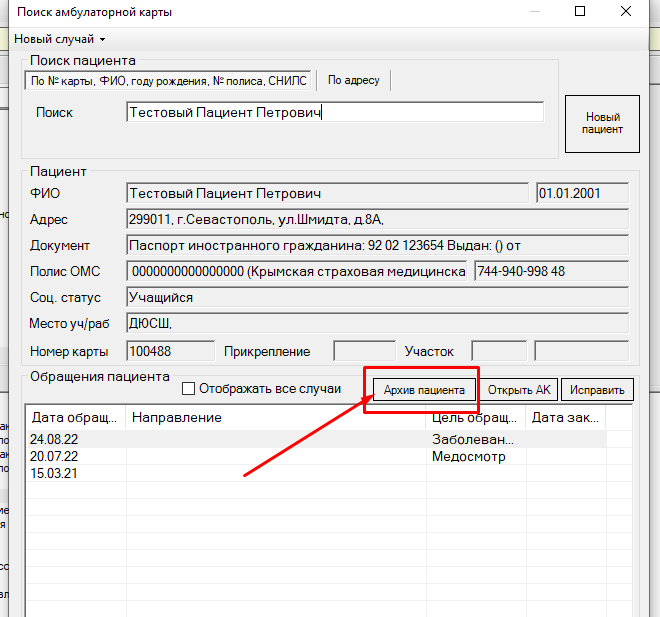Select the По № карты, ФИО search tab
The image size is (660, 617).
168,80
